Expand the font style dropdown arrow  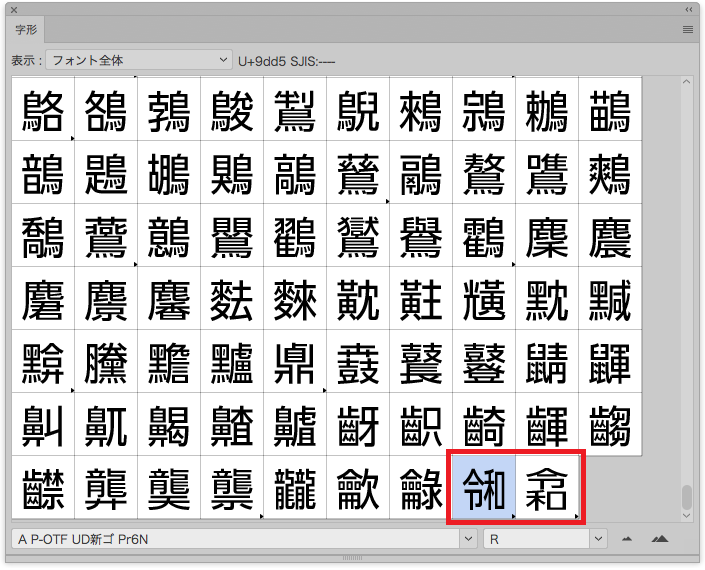pyautogui.click(x=598, y=539)
